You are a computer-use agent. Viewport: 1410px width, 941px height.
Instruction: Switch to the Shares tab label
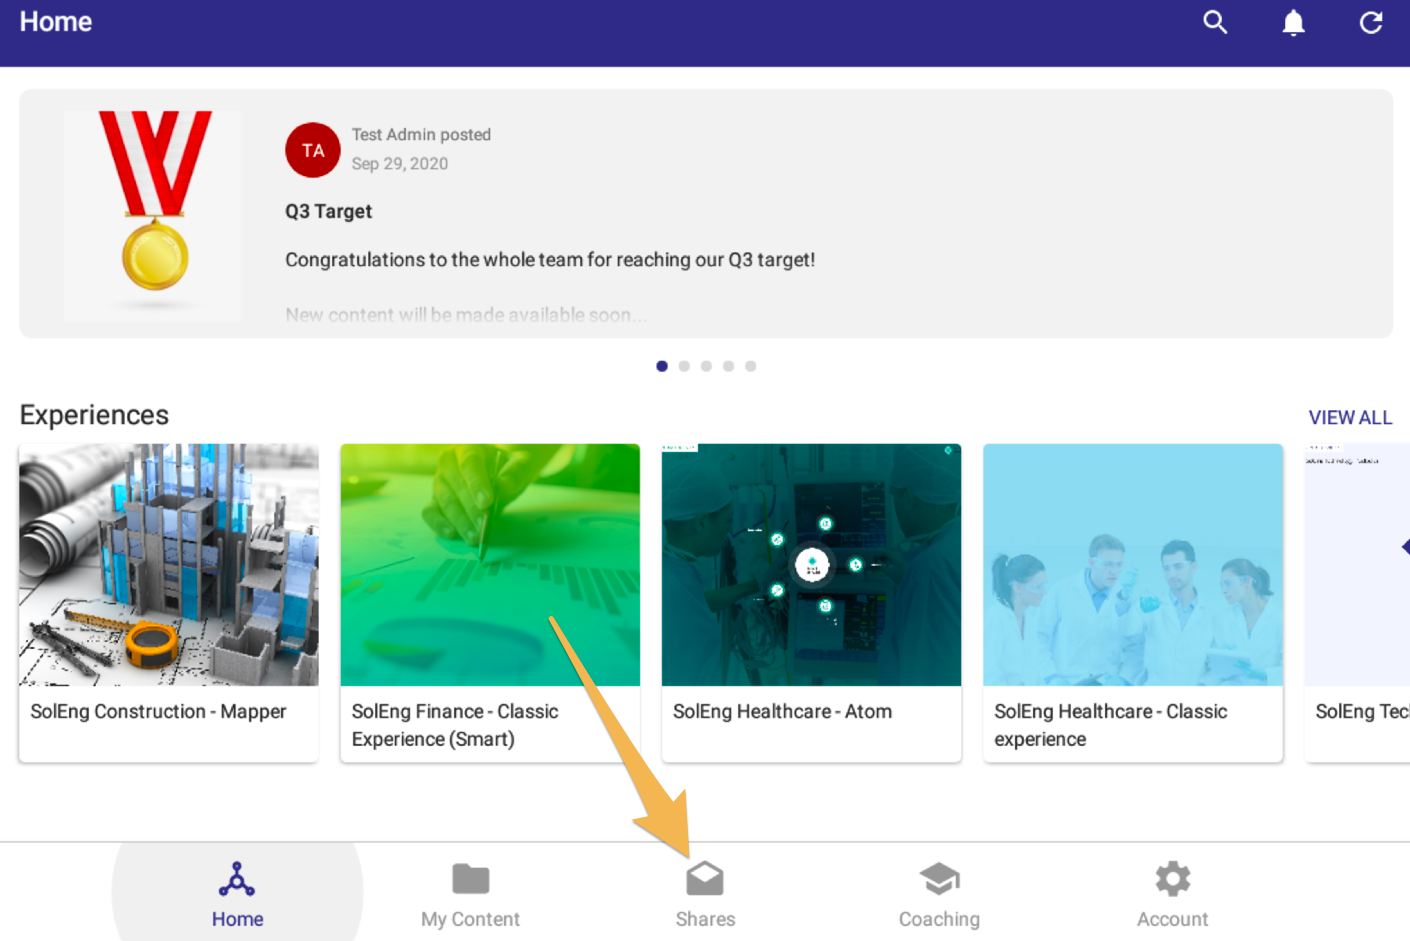tap(705, 919)
